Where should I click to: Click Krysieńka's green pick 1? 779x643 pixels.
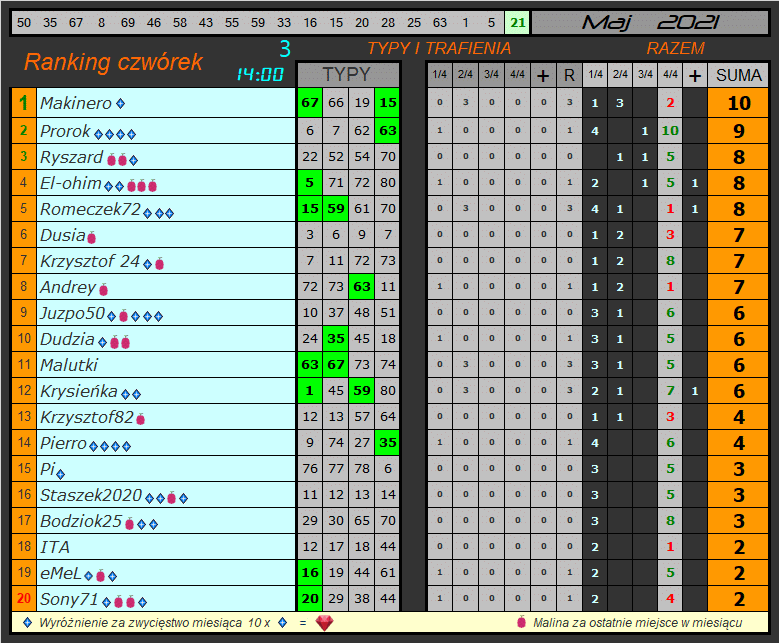point(310,391)
